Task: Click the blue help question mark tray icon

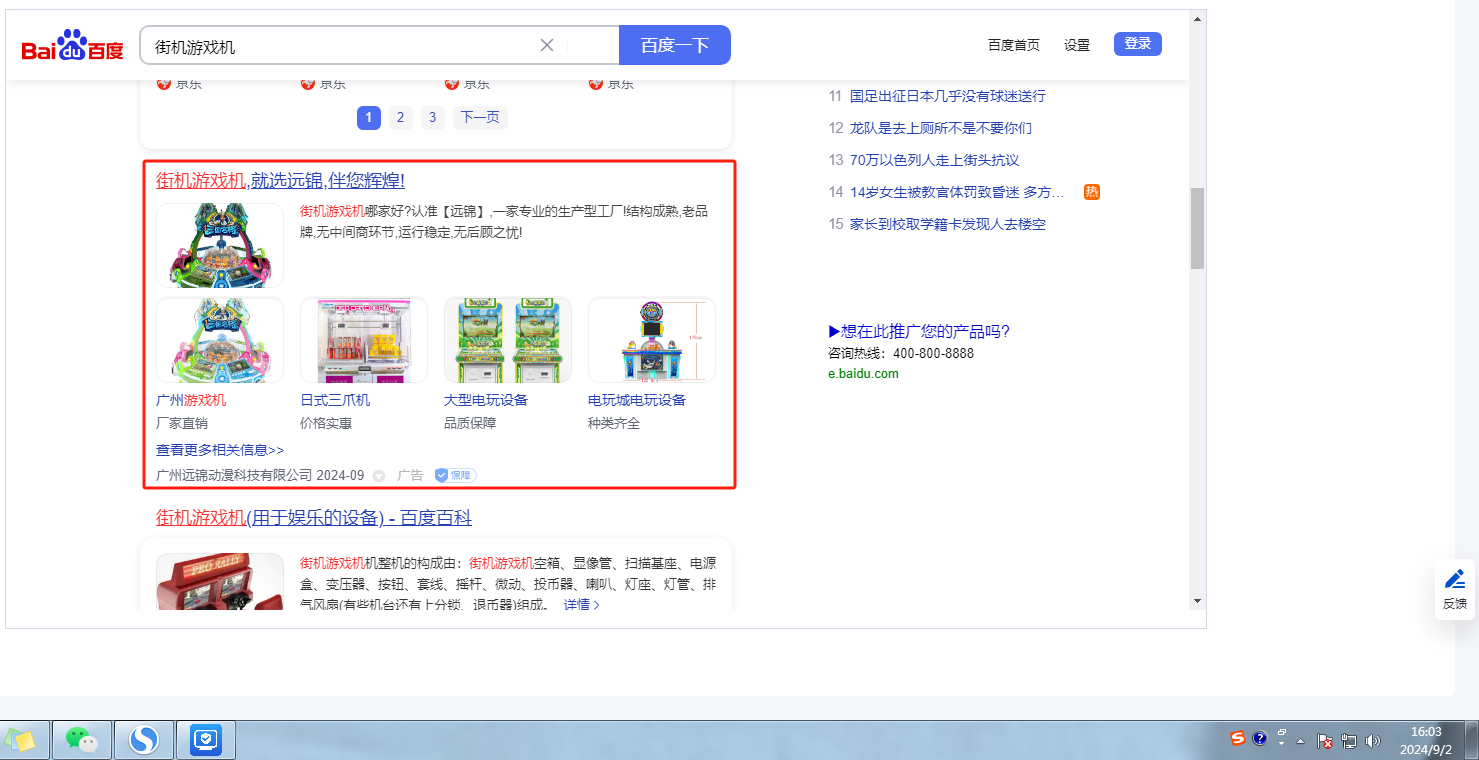Action: (x=1260, y=739)
